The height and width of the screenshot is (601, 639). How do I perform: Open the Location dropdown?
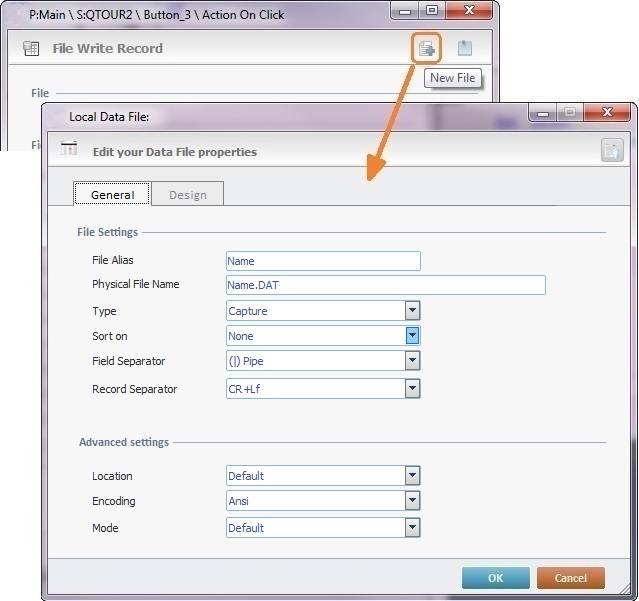tap(412, 476)
